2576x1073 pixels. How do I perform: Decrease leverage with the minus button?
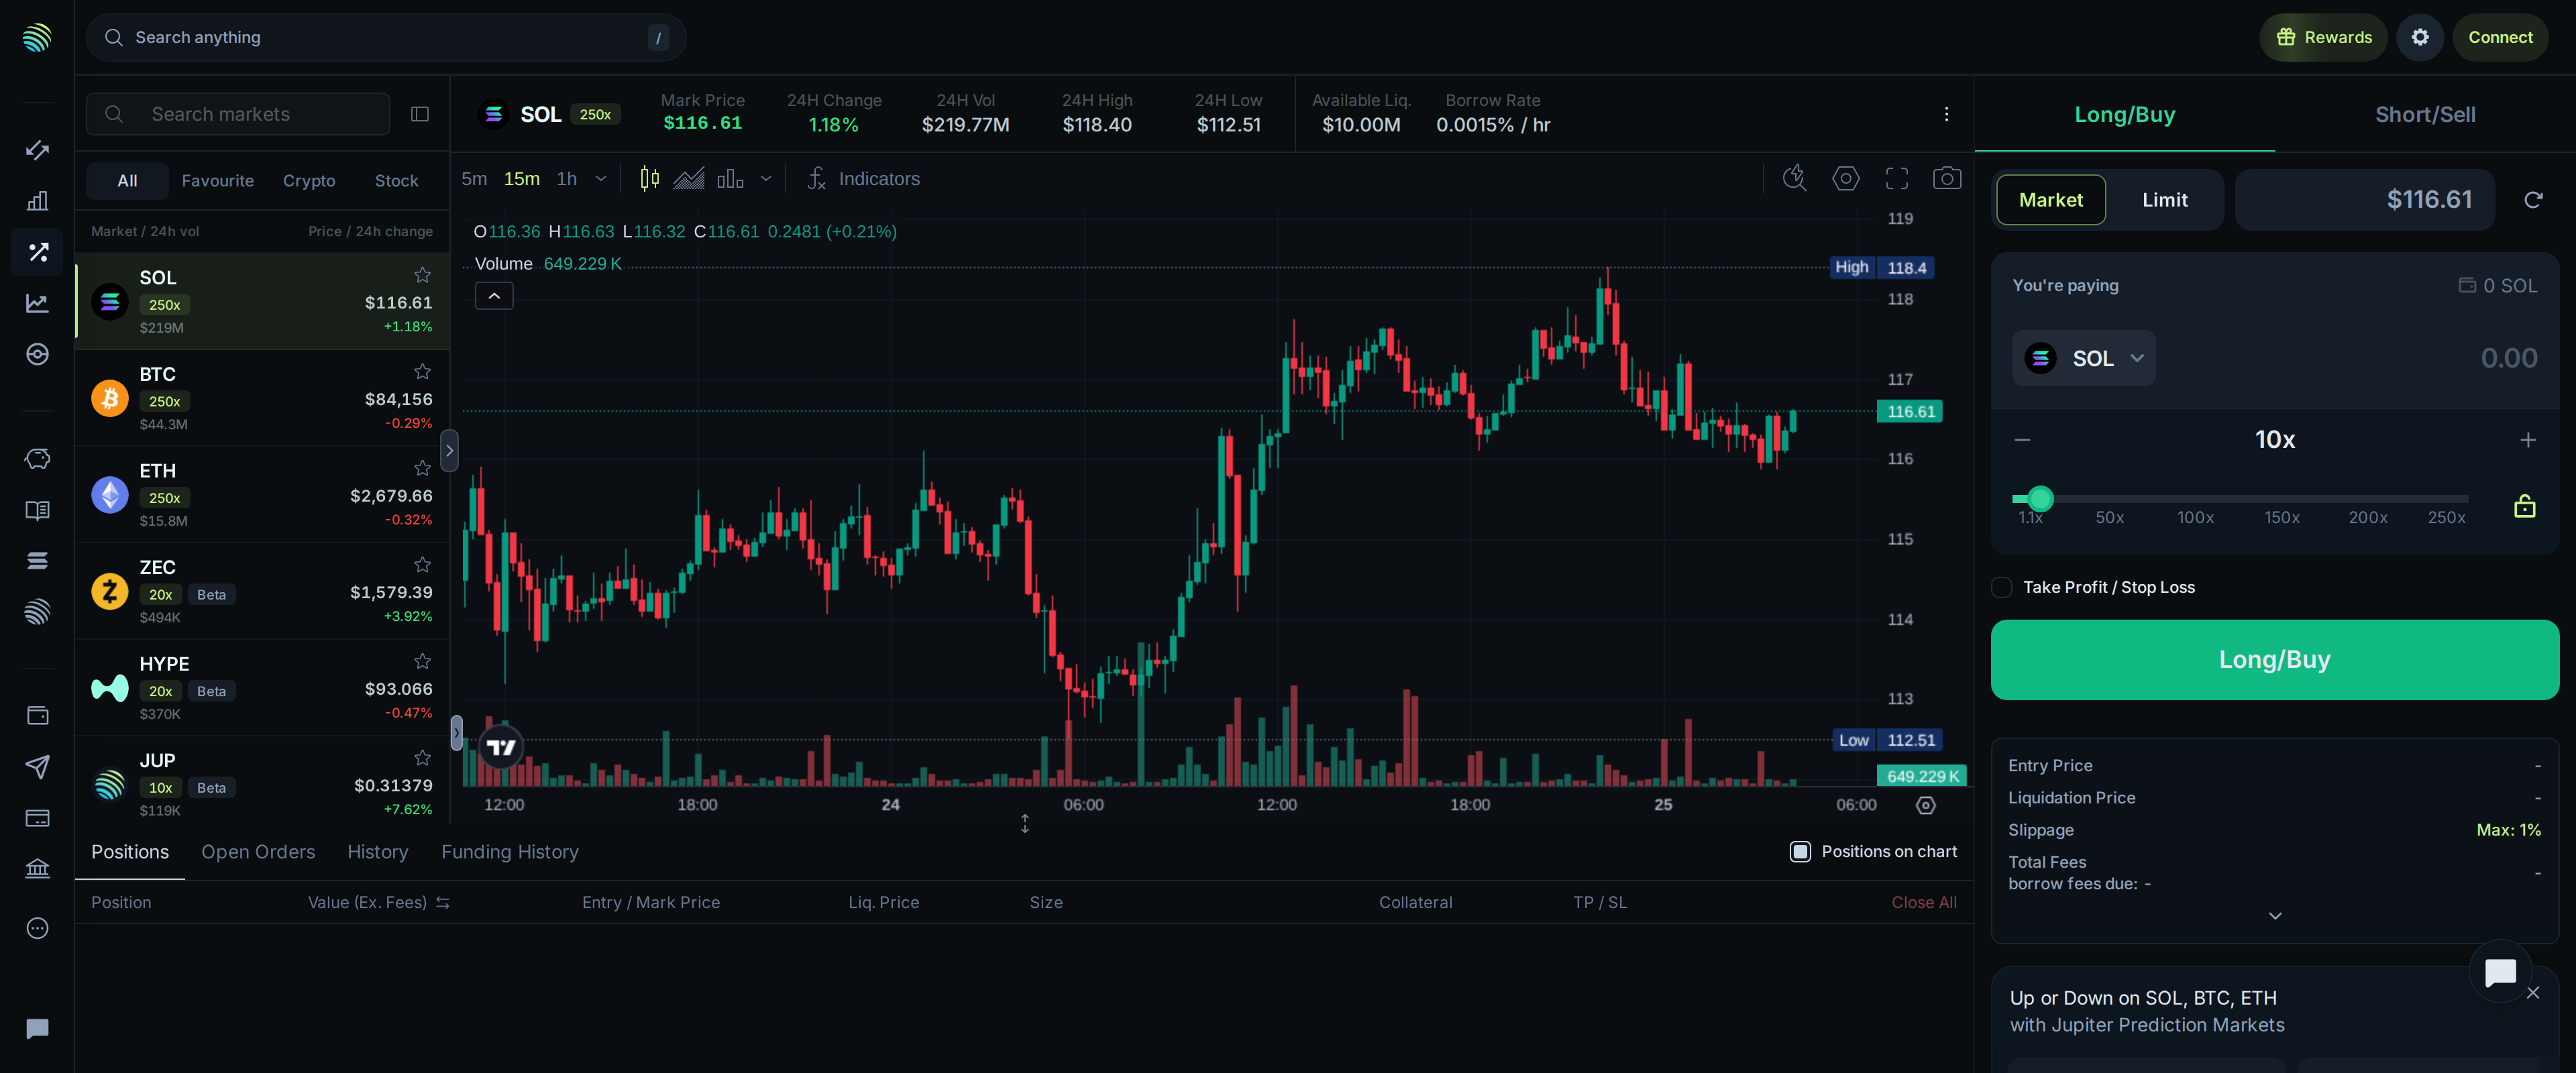pos(2022,440)
